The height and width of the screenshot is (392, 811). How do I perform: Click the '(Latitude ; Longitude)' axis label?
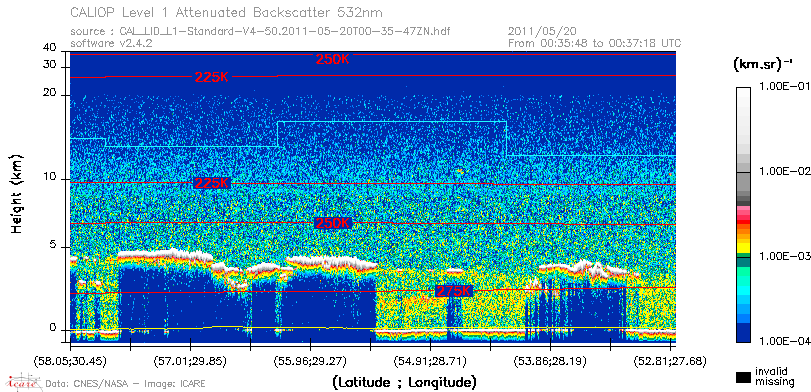click(404, 383)
